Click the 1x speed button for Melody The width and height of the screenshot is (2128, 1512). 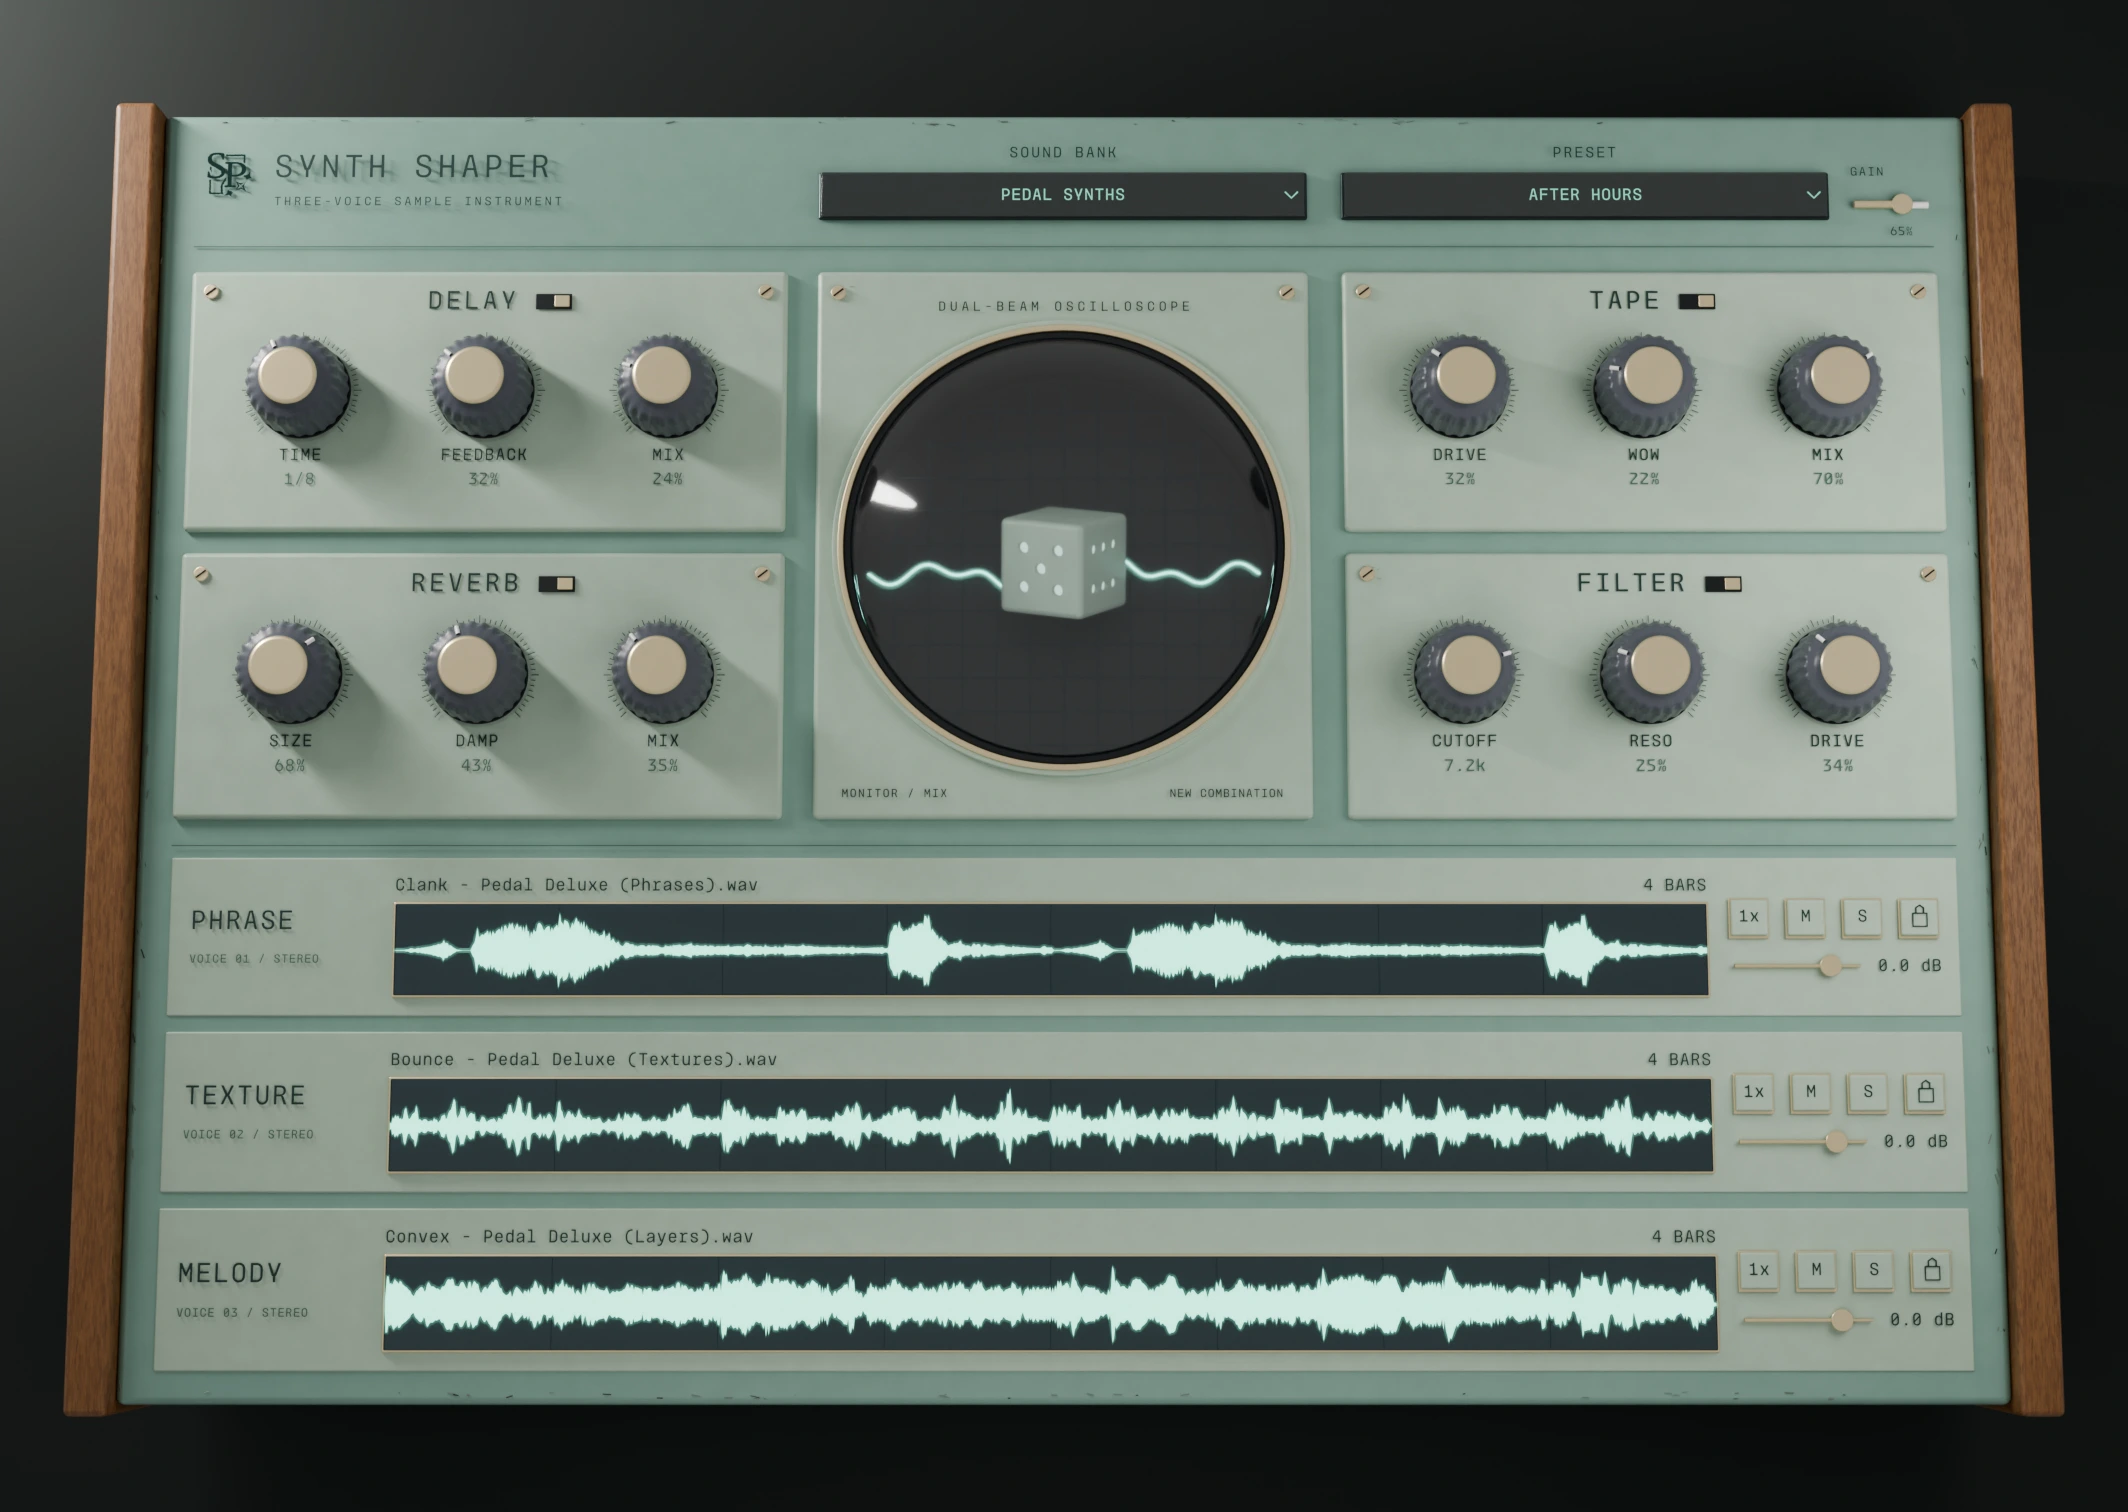(1759, 1270)
